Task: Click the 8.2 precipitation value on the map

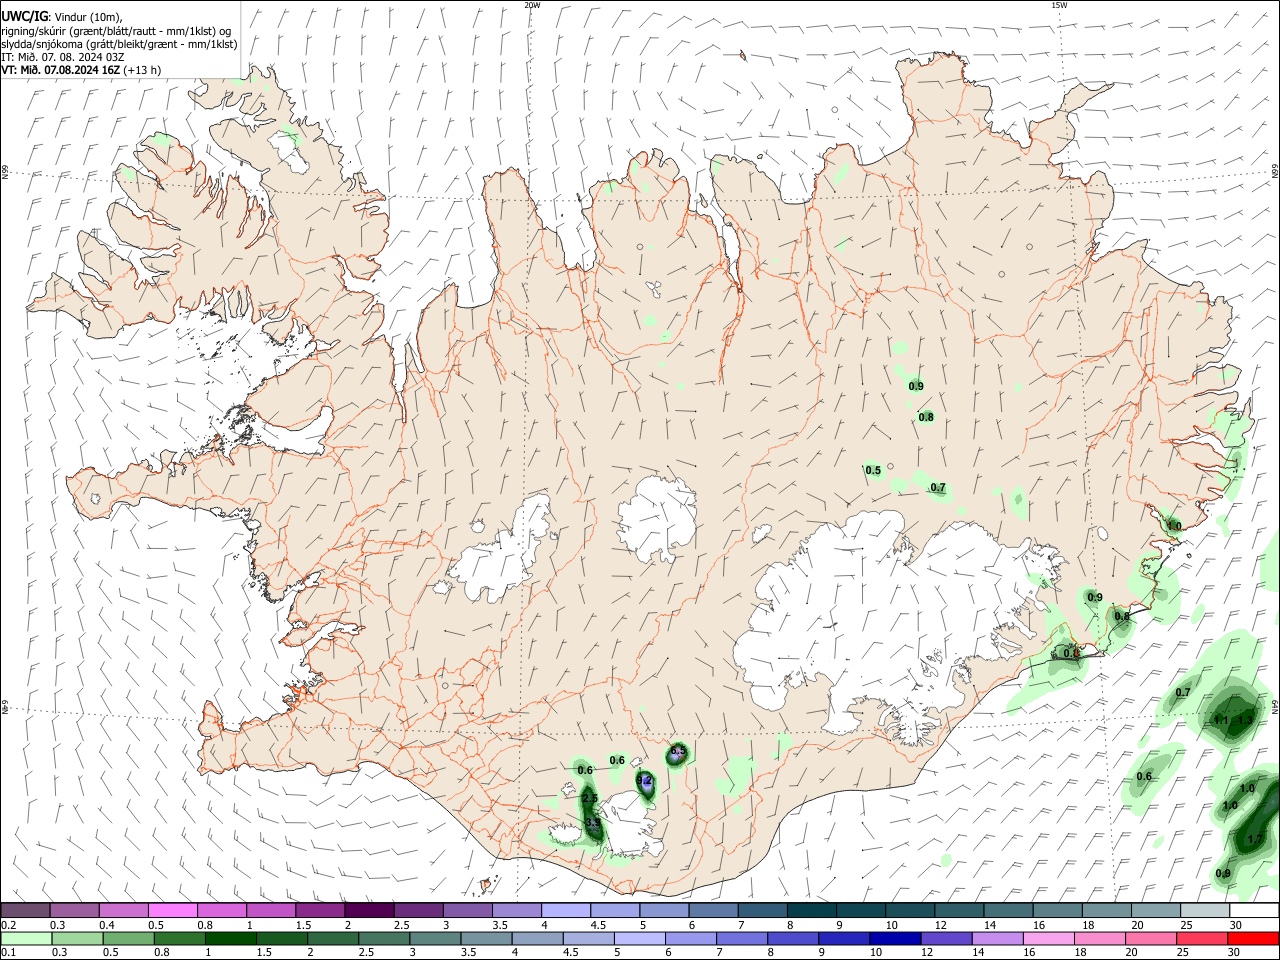Action: pyautogui.click(x=645, y=780)
